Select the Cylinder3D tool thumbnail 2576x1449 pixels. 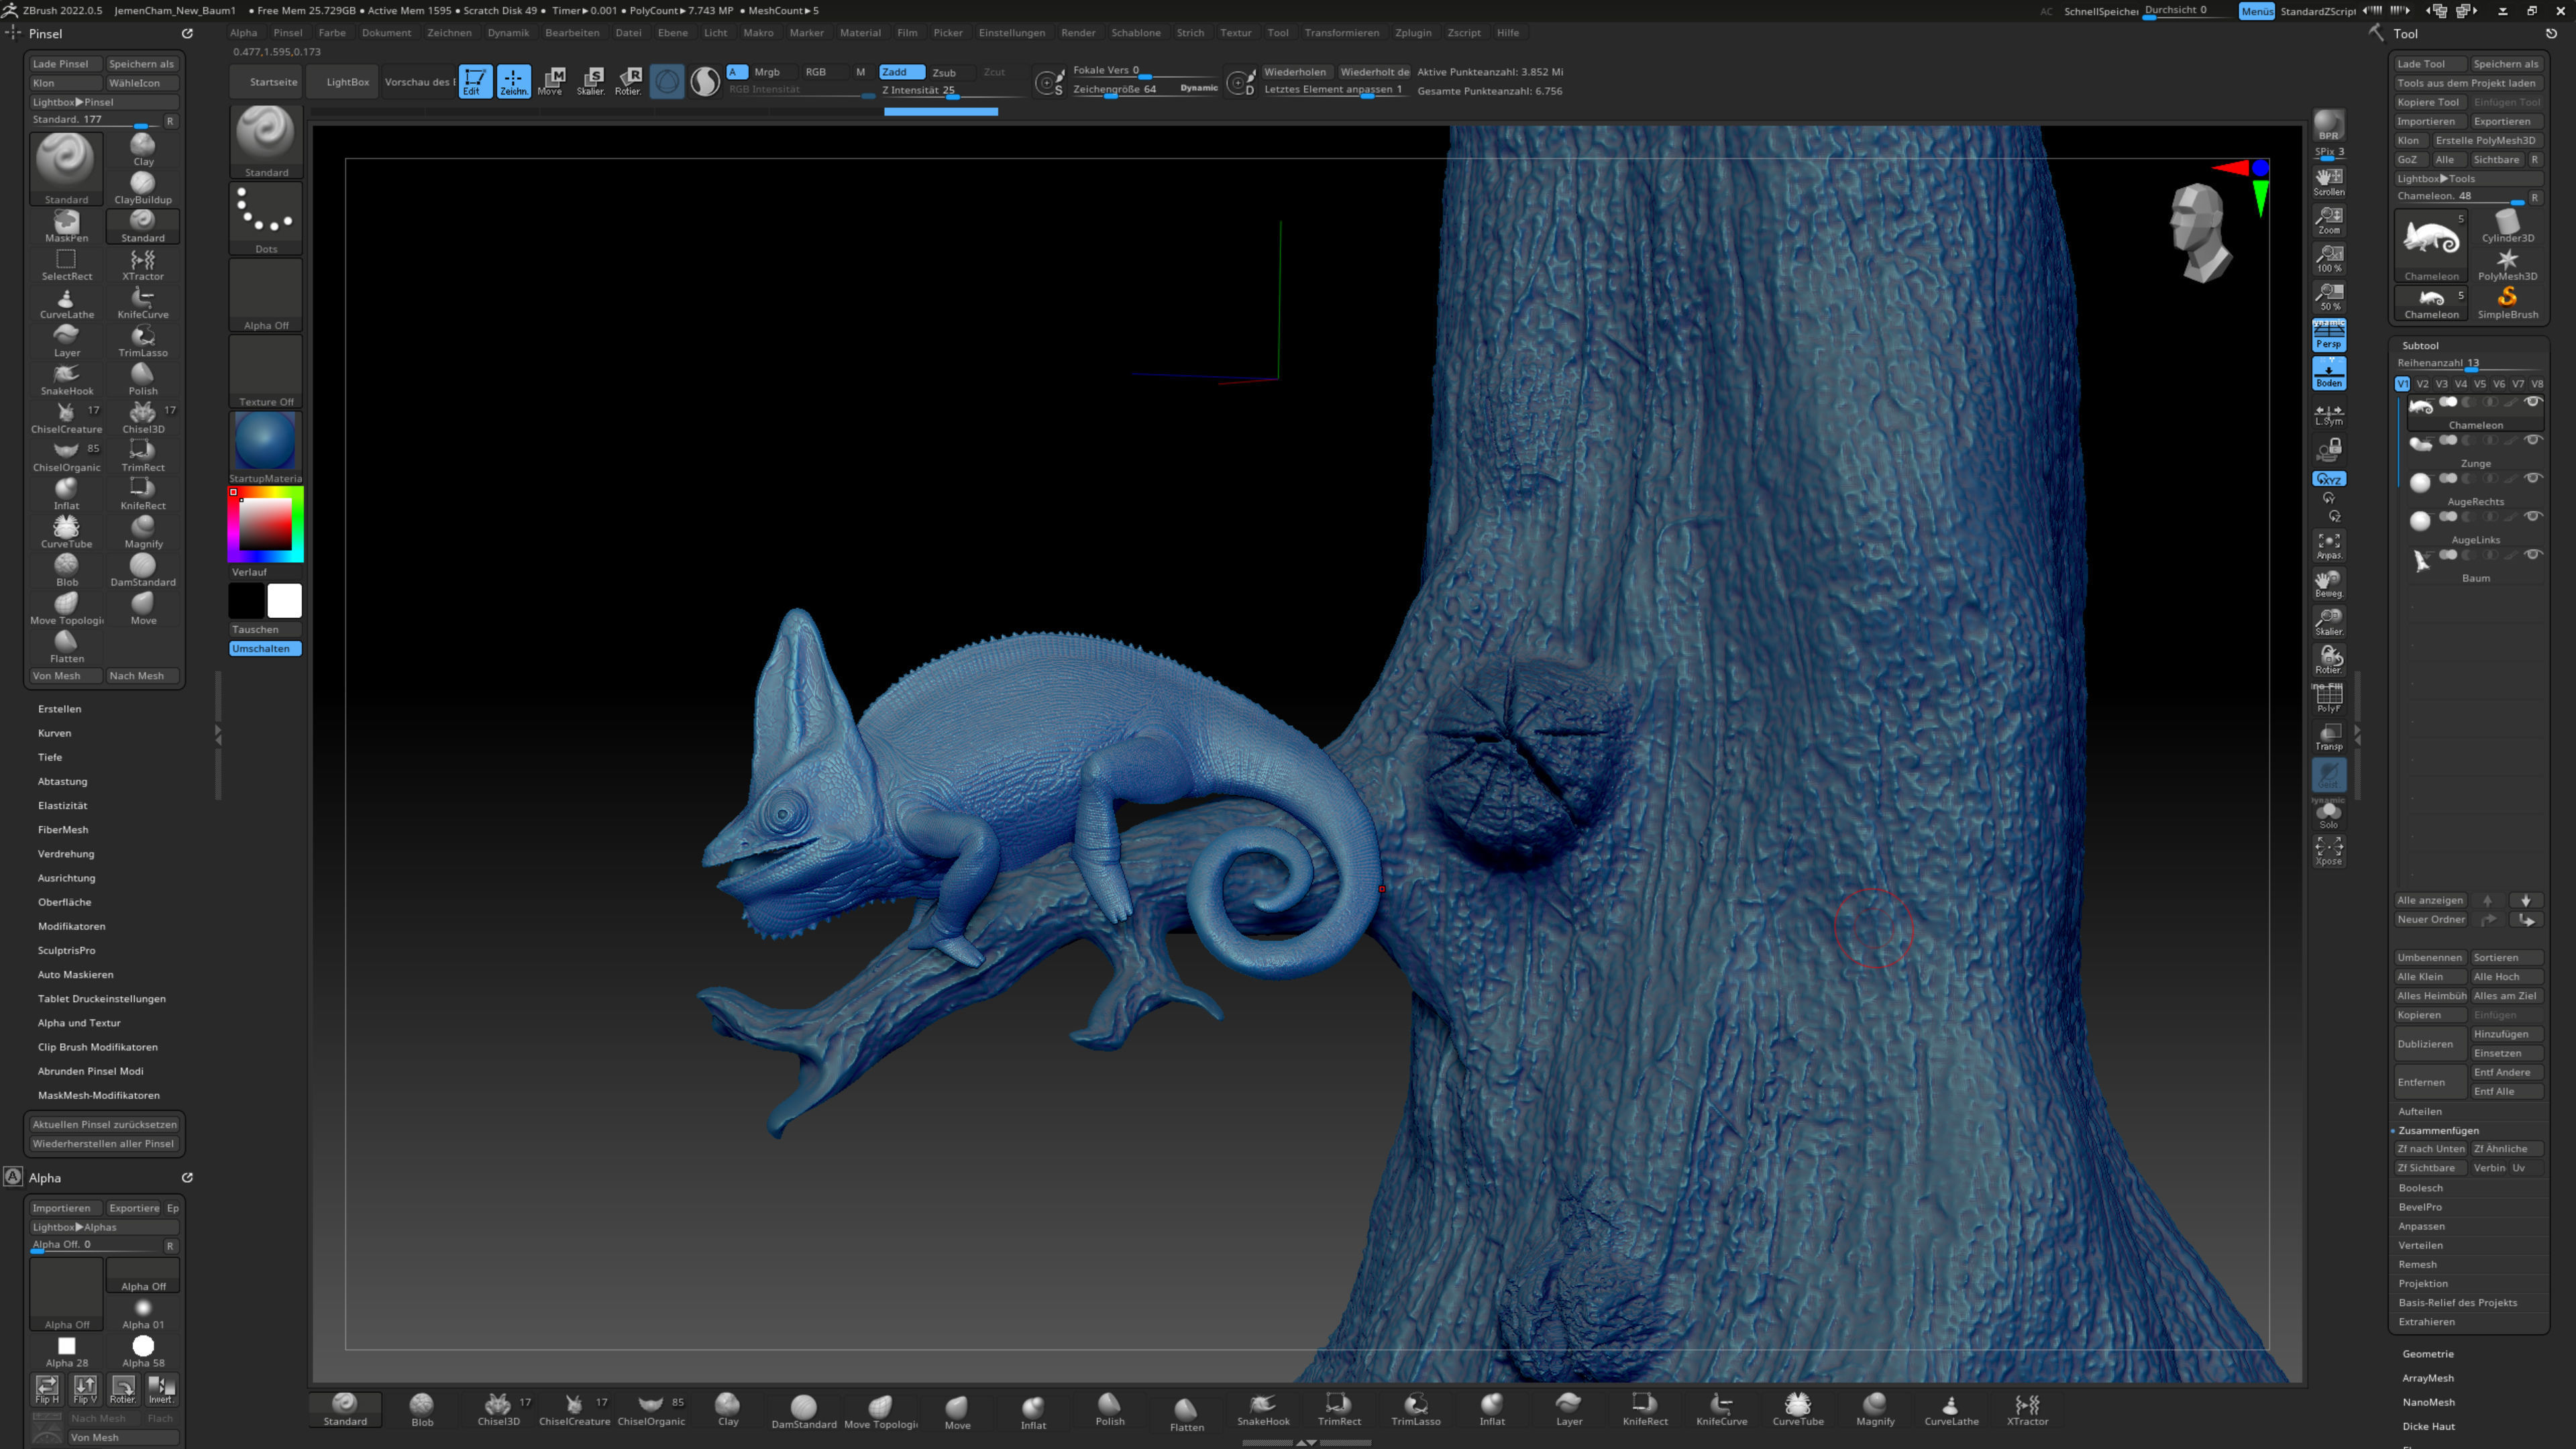2508,227
